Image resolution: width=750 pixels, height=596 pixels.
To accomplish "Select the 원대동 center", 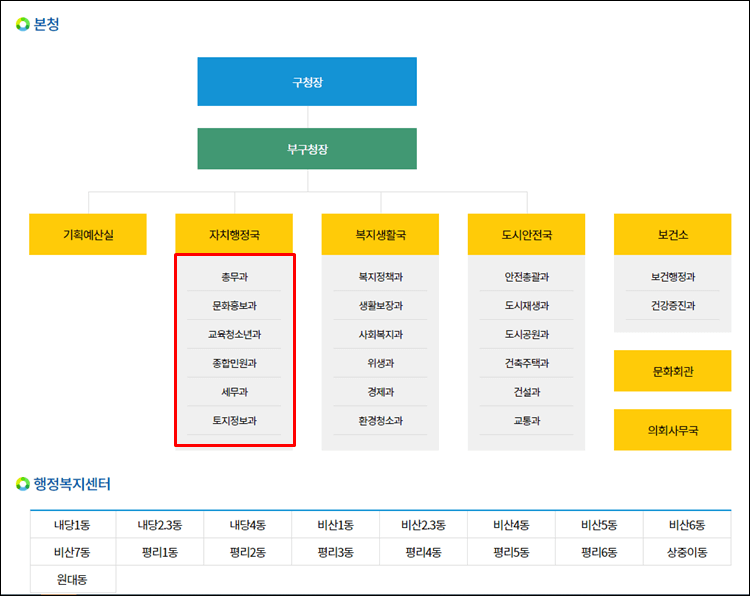I will (x=72, y=579).
